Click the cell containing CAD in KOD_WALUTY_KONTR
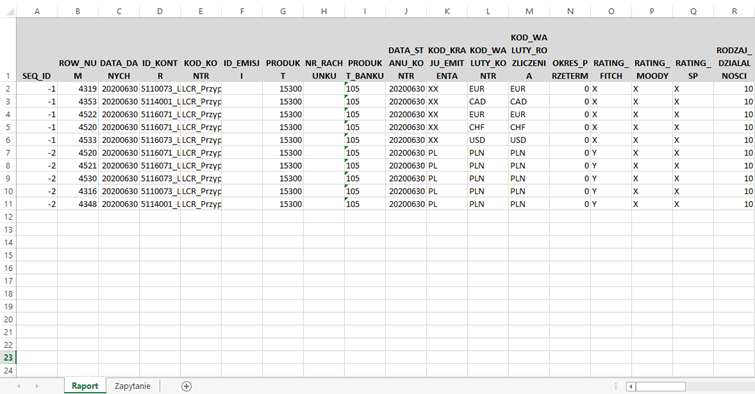The image size is (755, 394). [488, 102]
